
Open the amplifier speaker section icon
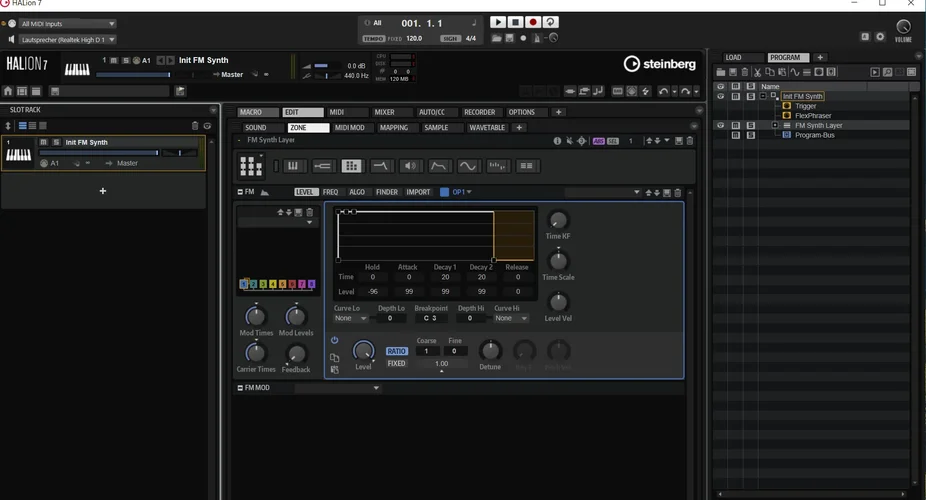[x=409, y=166]
